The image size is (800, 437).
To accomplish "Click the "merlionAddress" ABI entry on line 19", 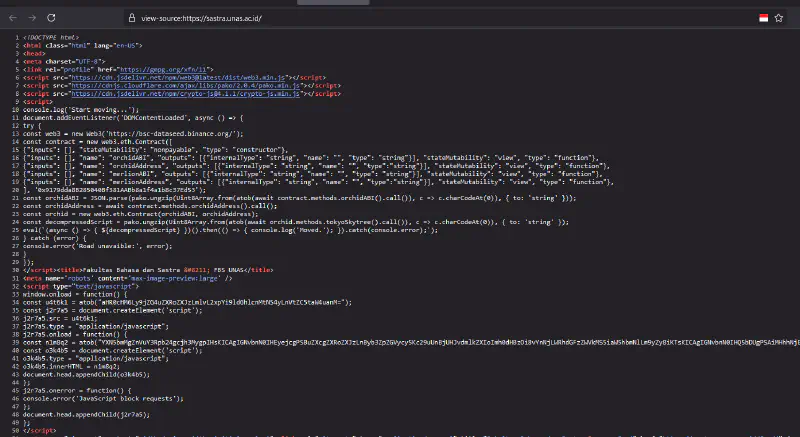I will pyautogui.click(x=318, y=182).
